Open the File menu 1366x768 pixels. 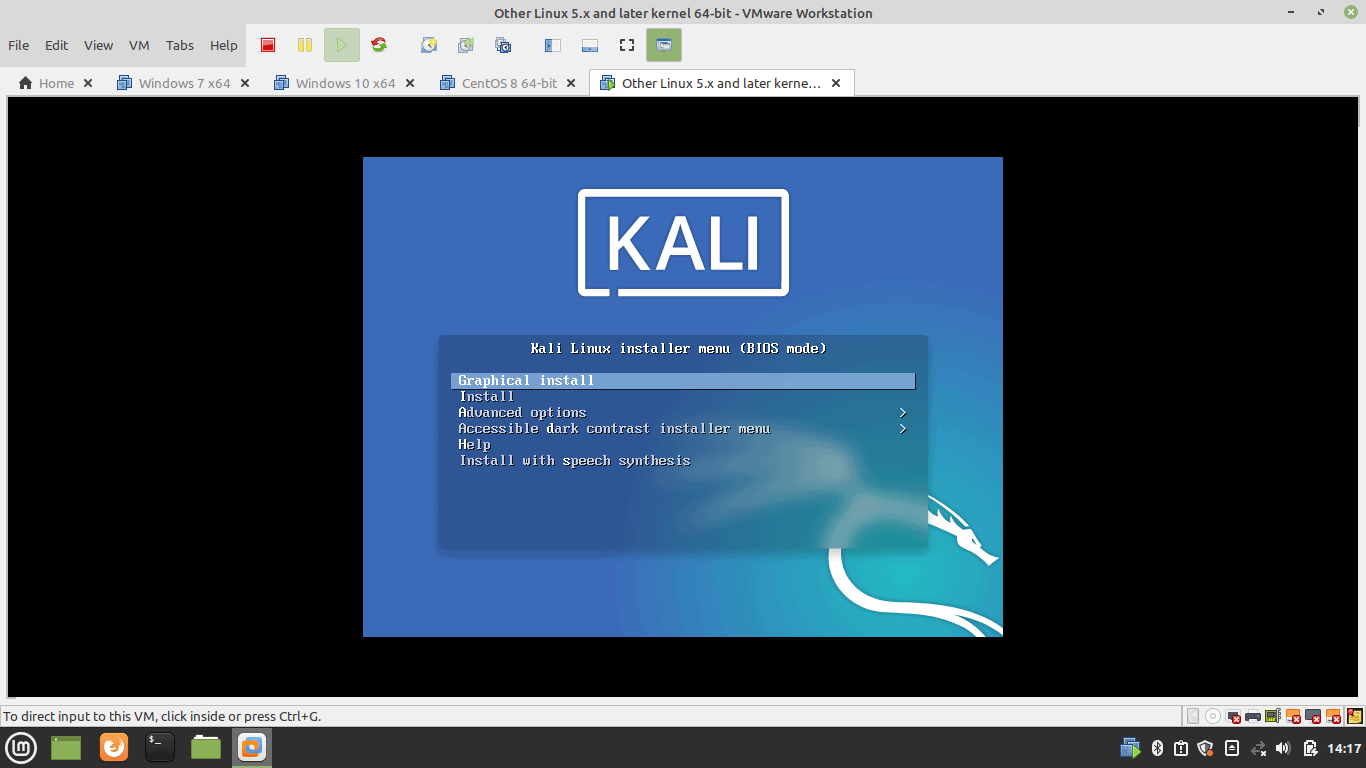point(19,45)
